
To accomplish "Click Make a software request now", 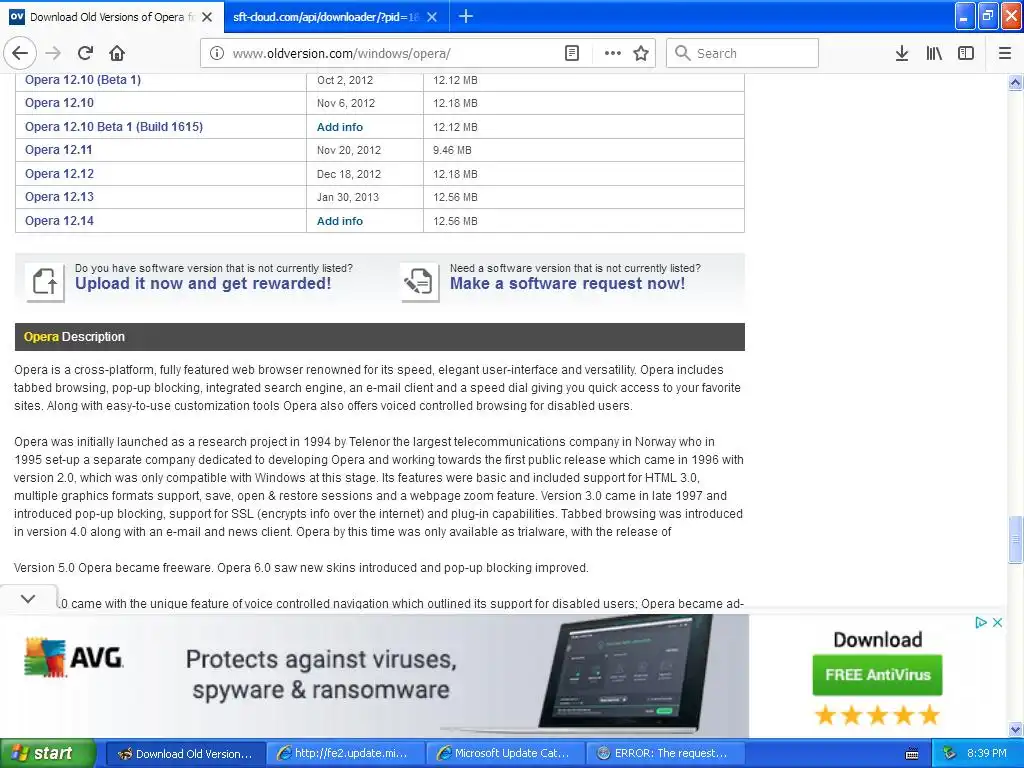I will click(x=568, y=283).
